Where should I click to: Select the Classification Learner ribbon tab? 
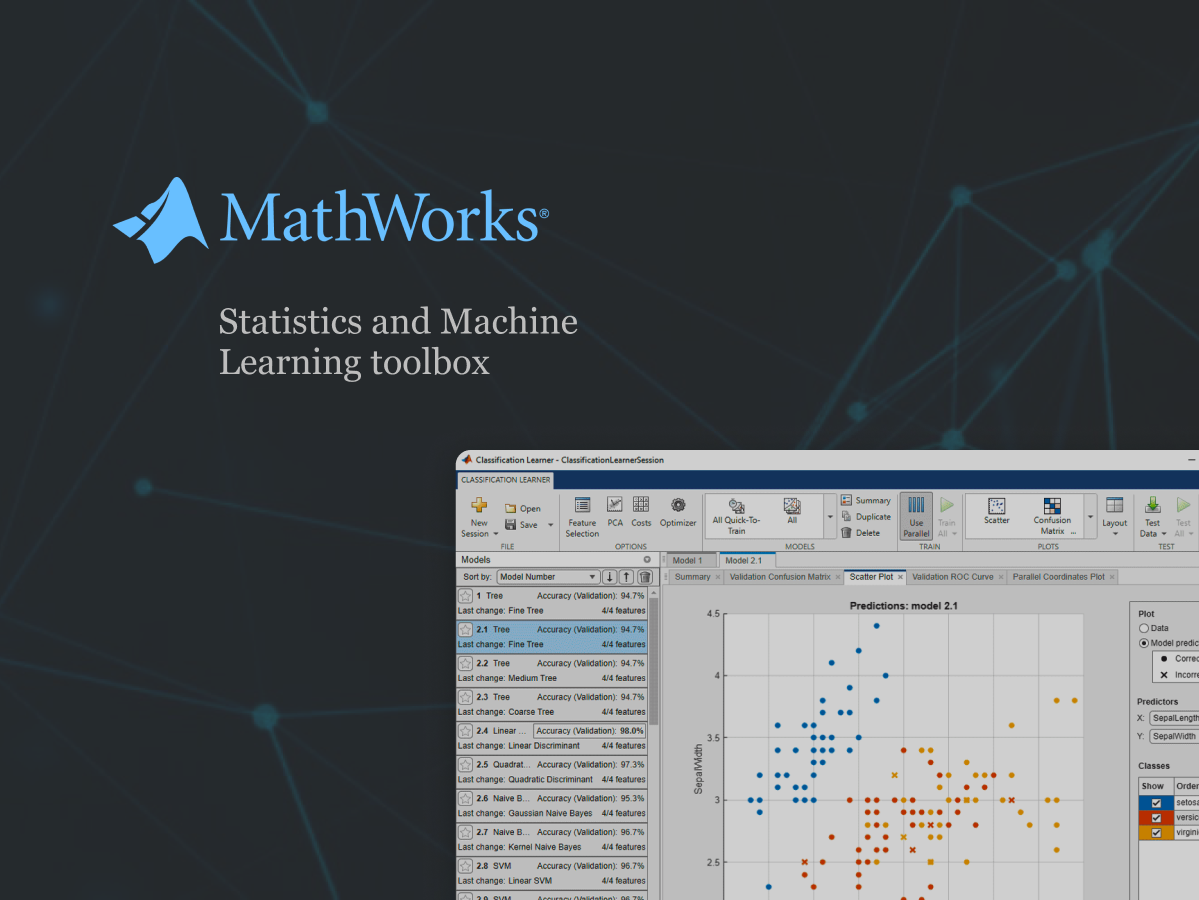click(505, 480)
